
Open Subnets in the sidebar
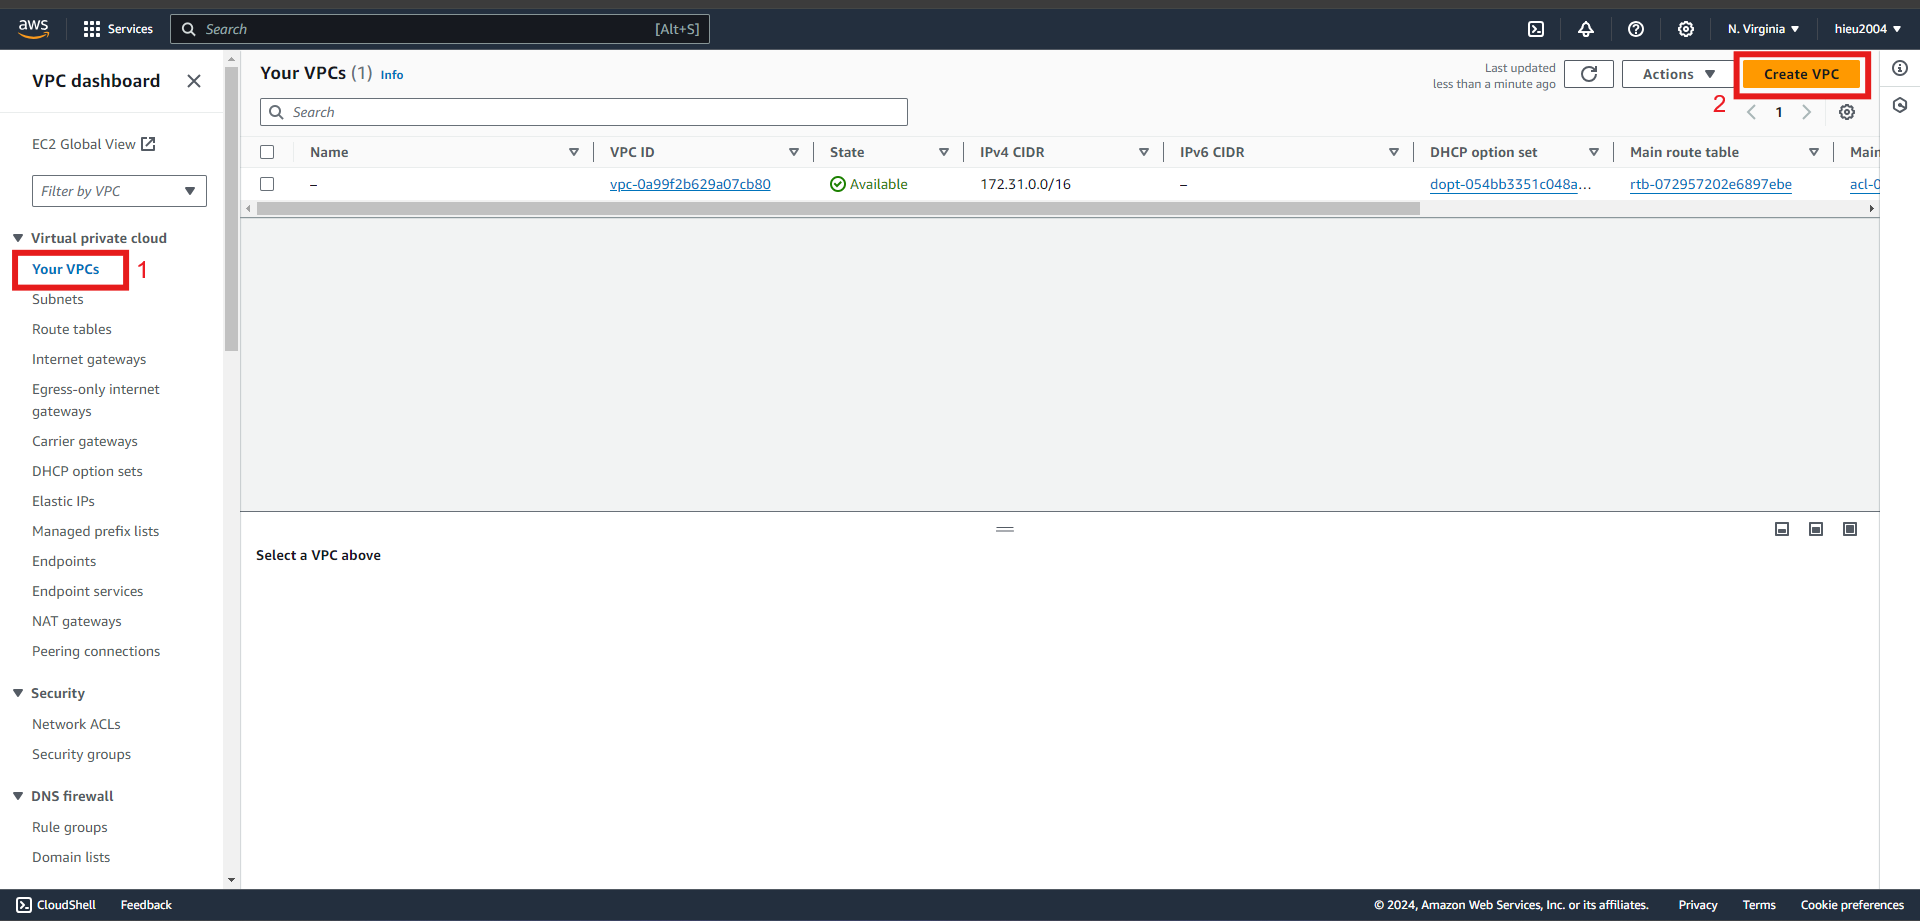(x=58, y=299)
